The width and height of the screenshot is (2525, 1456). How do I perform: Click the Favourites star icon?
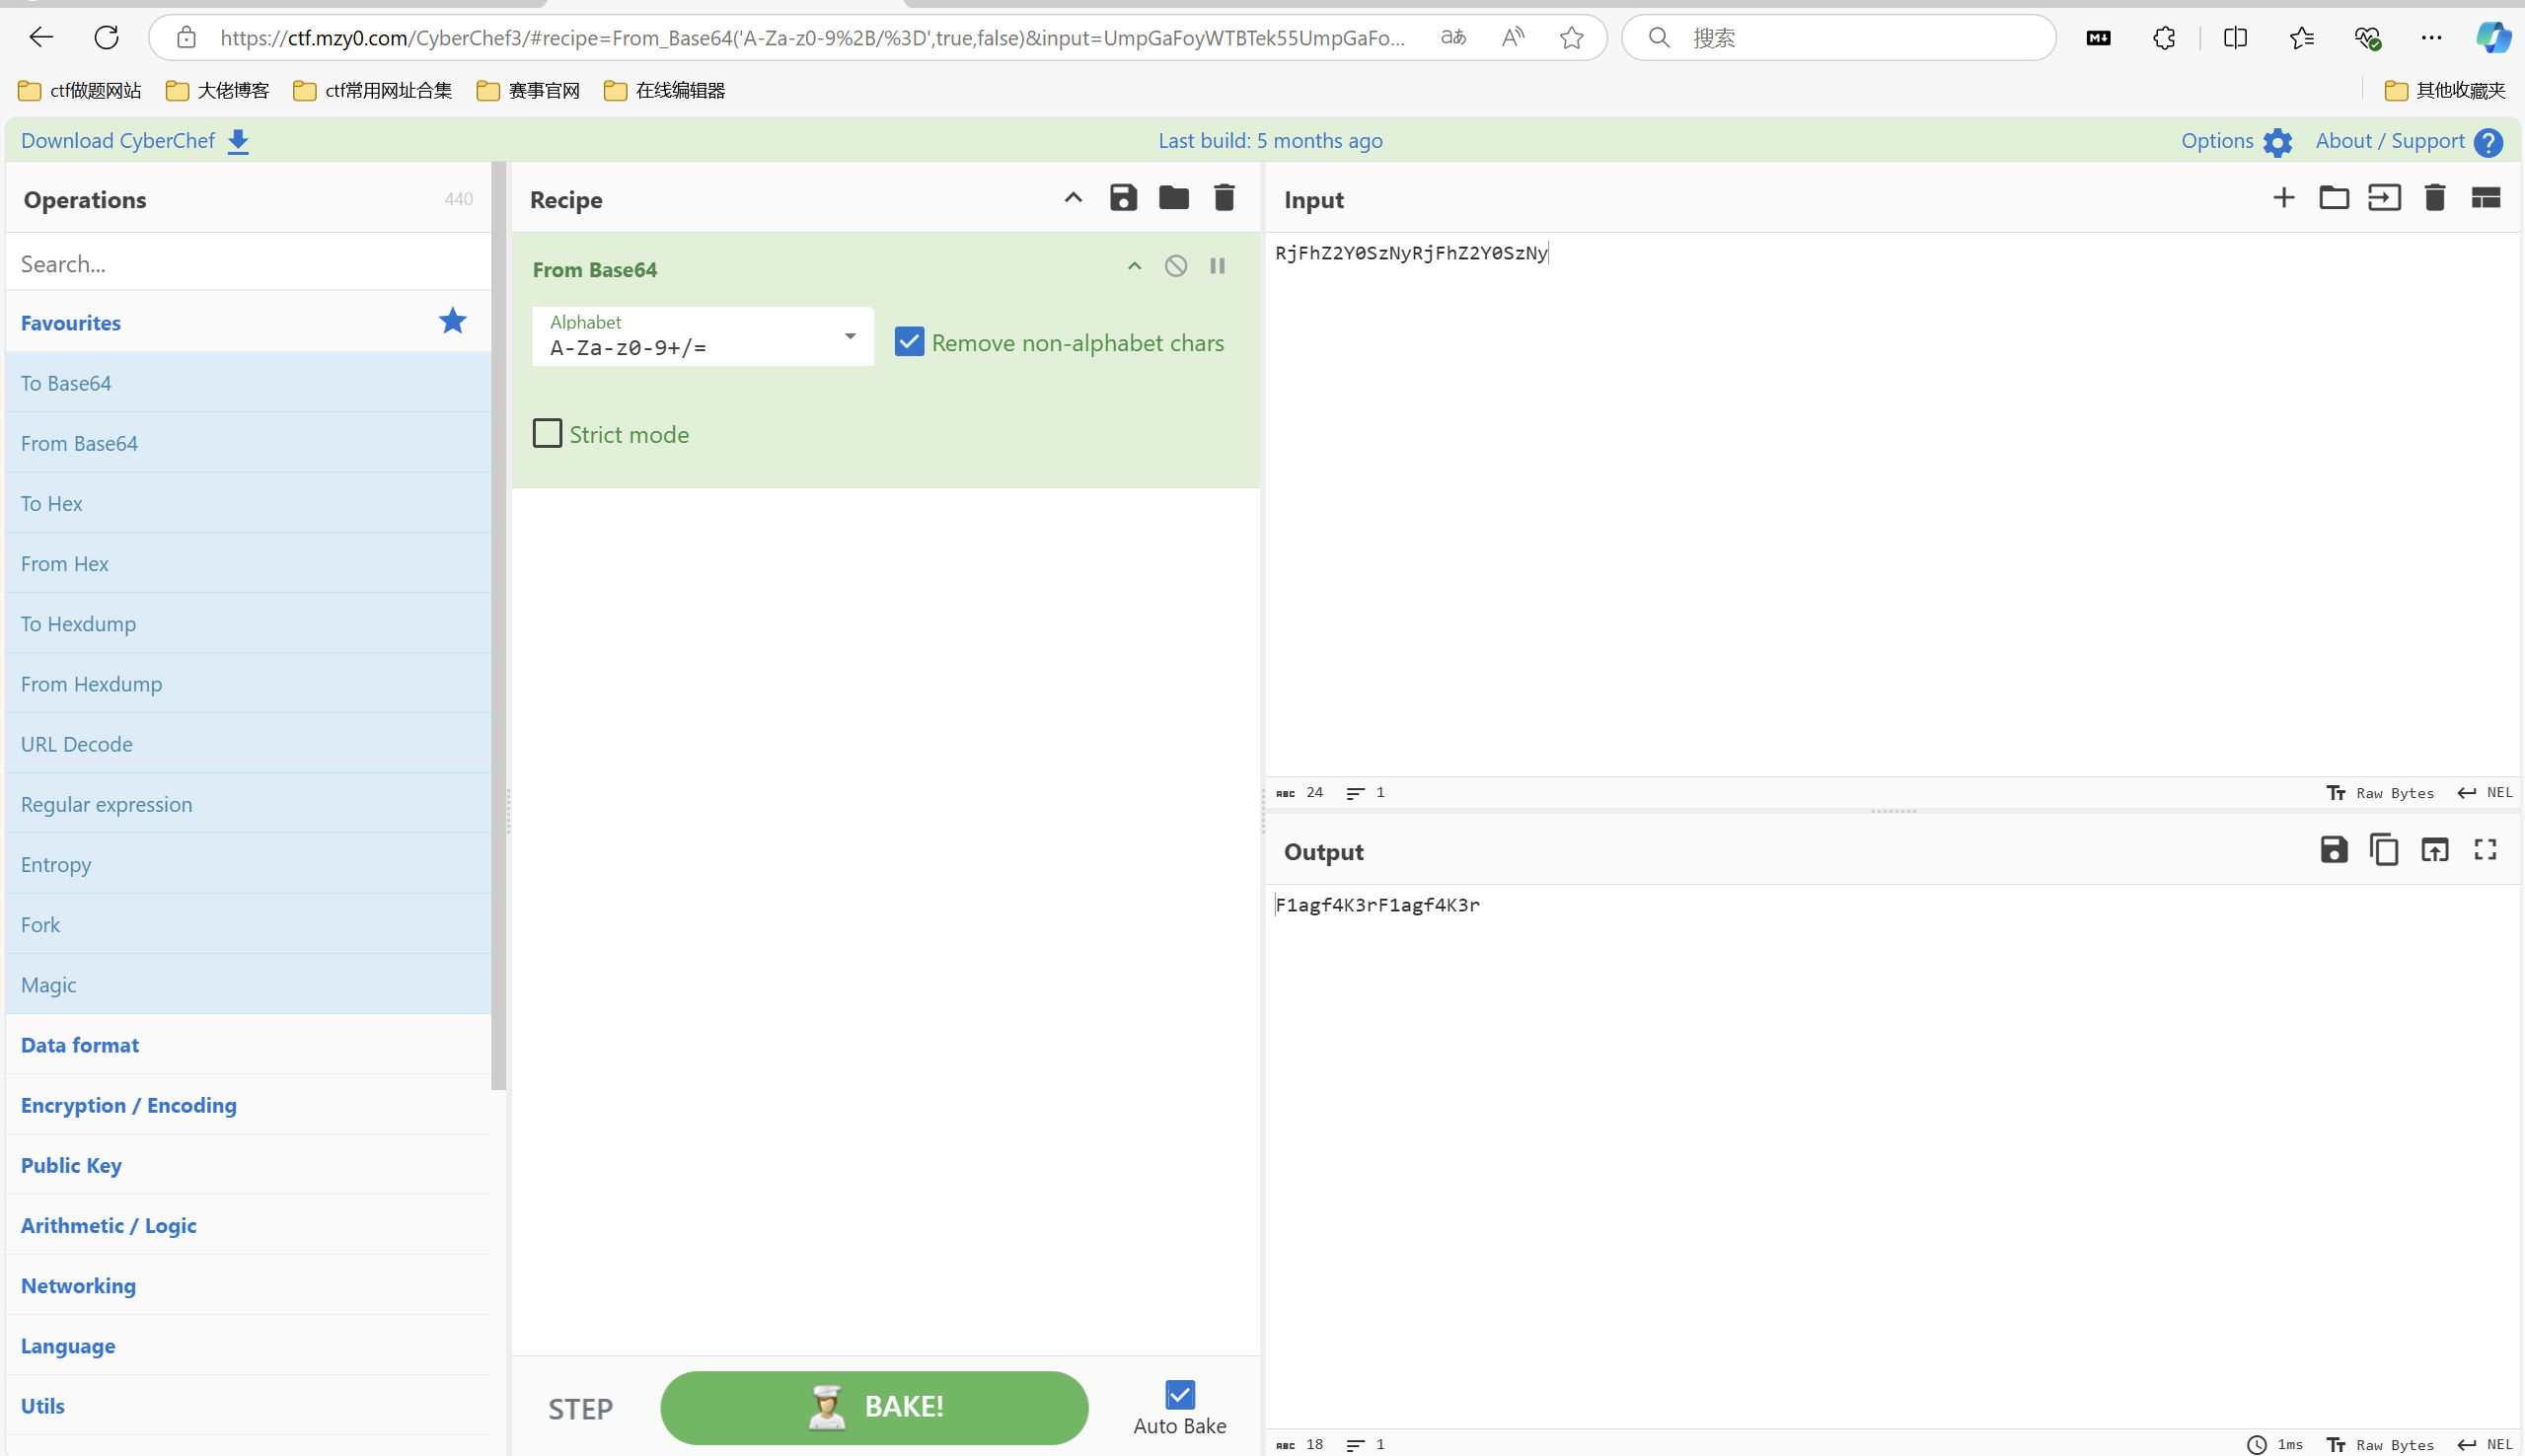coord(453,321)
